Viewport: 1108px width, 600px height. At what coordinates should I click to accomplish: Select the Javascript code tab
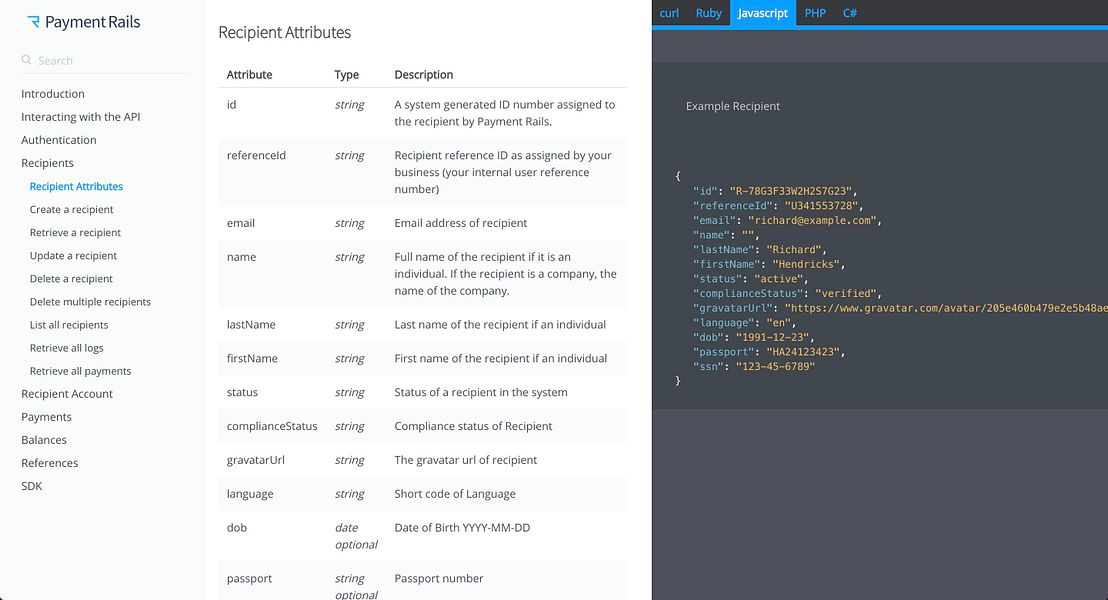762,13
